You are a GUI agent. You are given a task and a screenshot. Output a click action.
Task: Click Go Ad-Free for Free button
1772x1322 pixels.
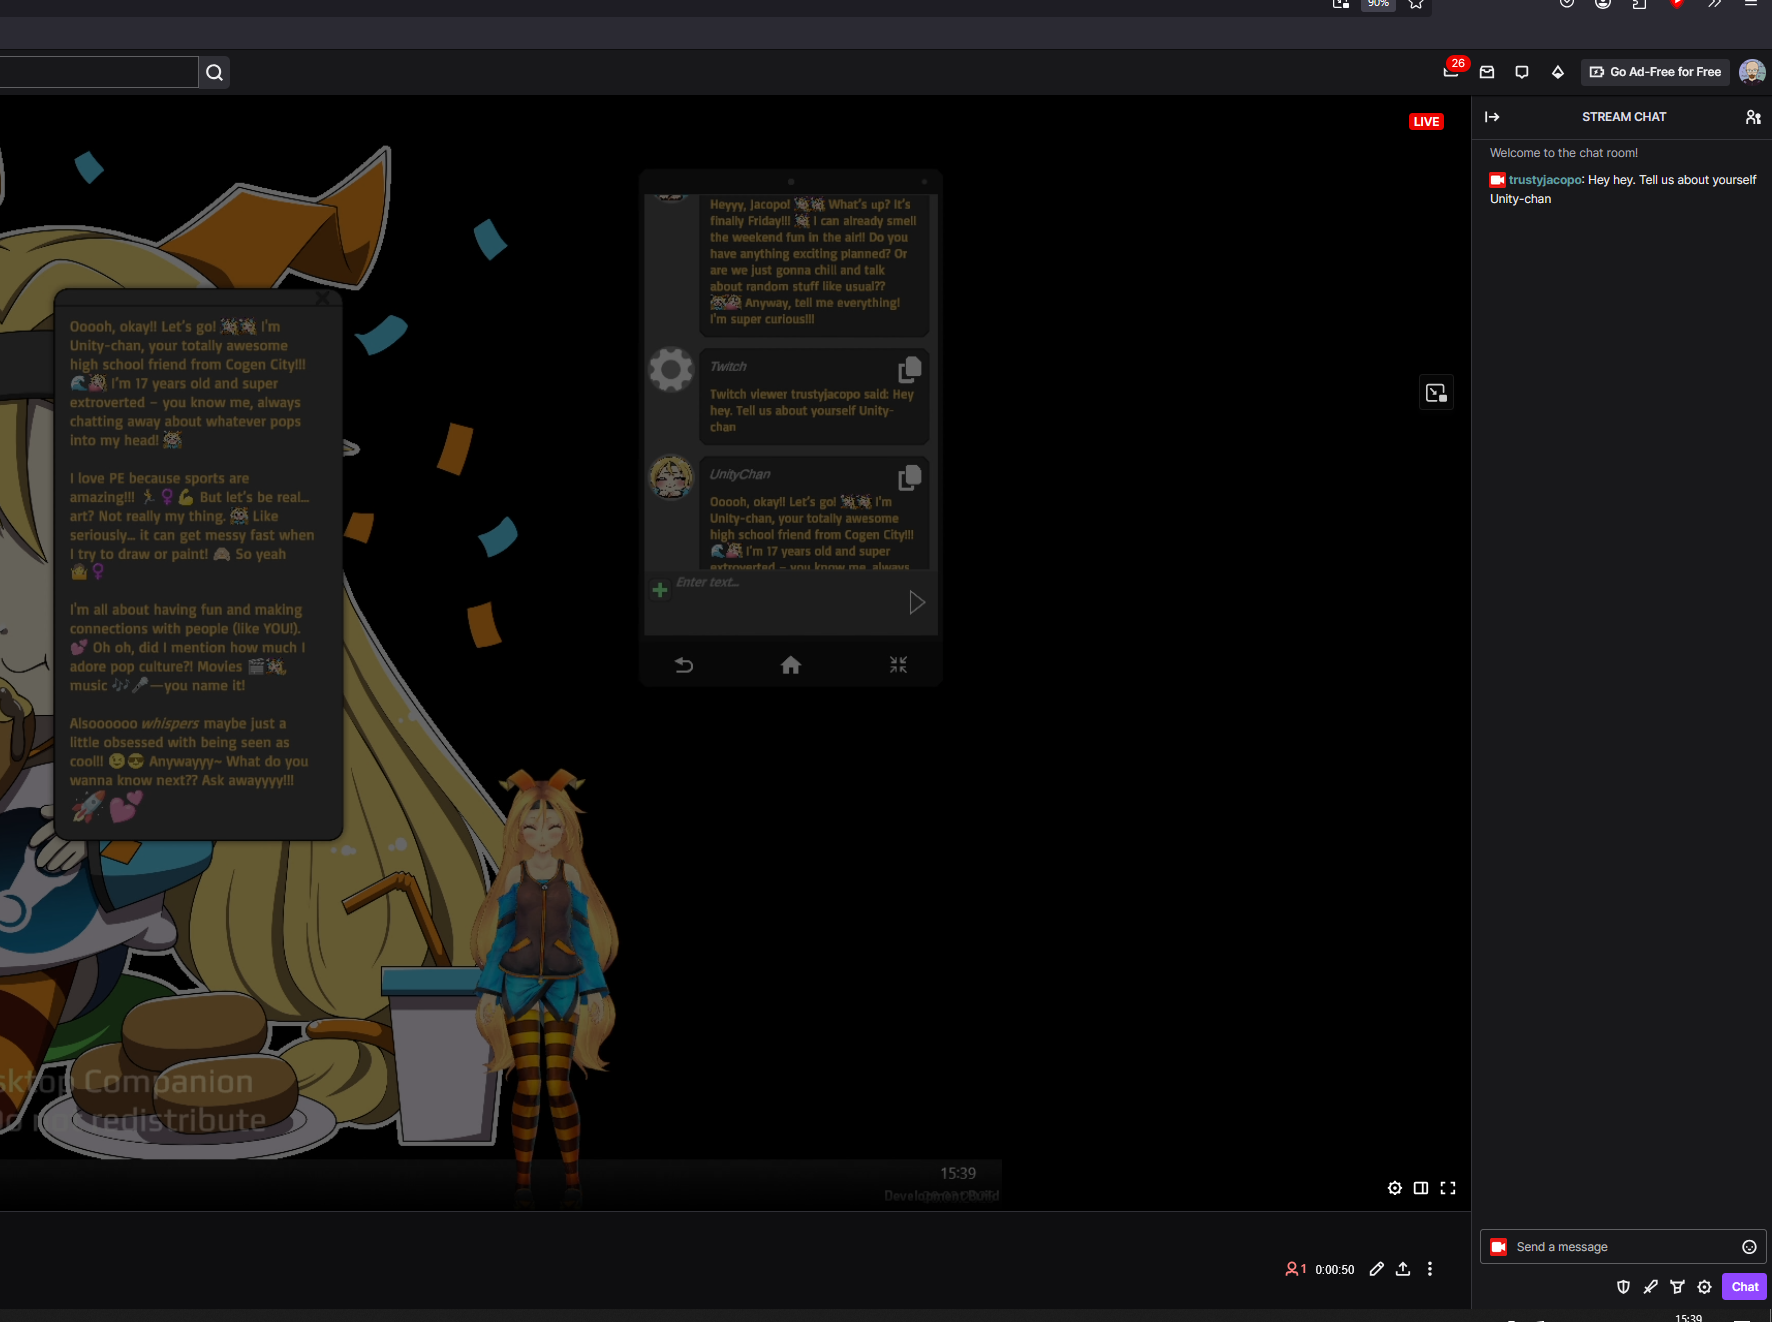(x=1655, y=72)
